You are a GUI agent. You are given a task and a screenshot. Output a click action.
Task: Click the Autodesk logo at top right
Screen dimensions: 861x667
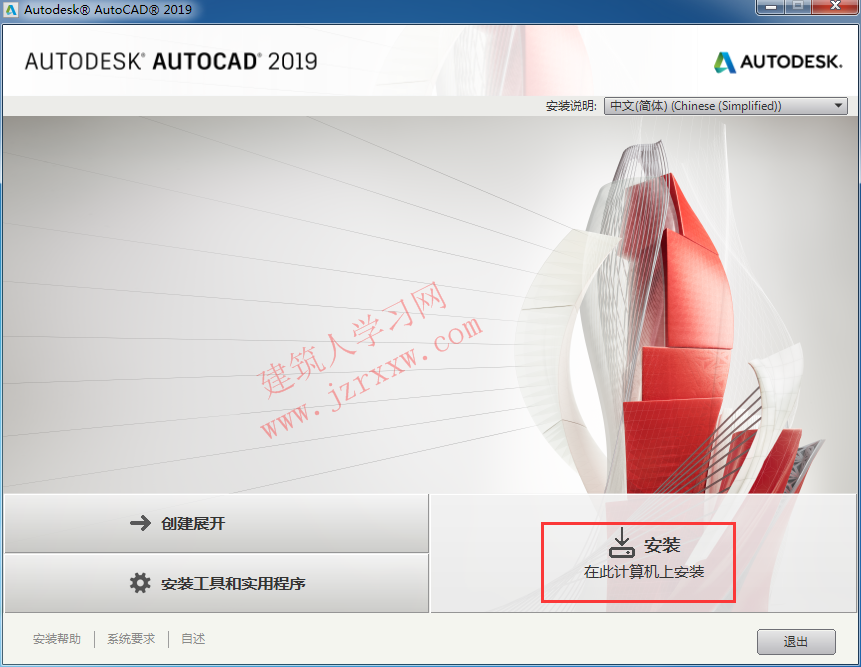pos(778,61)
